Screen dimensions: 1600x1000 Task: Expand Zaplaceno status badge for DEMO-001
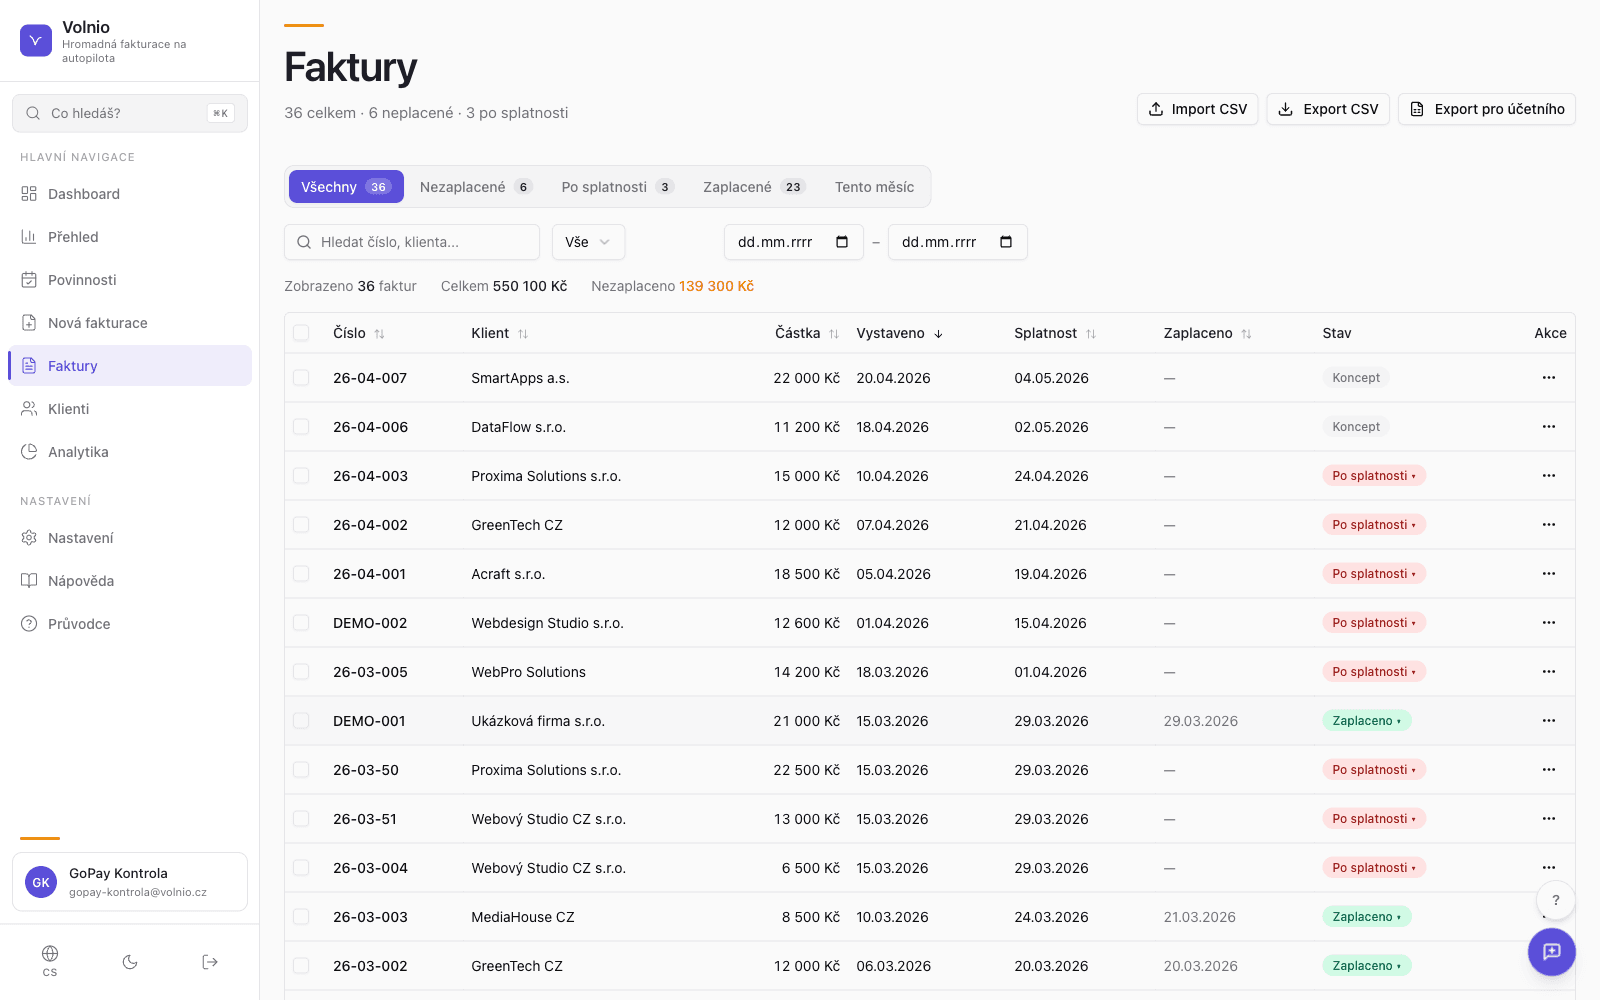point(1367,721)
